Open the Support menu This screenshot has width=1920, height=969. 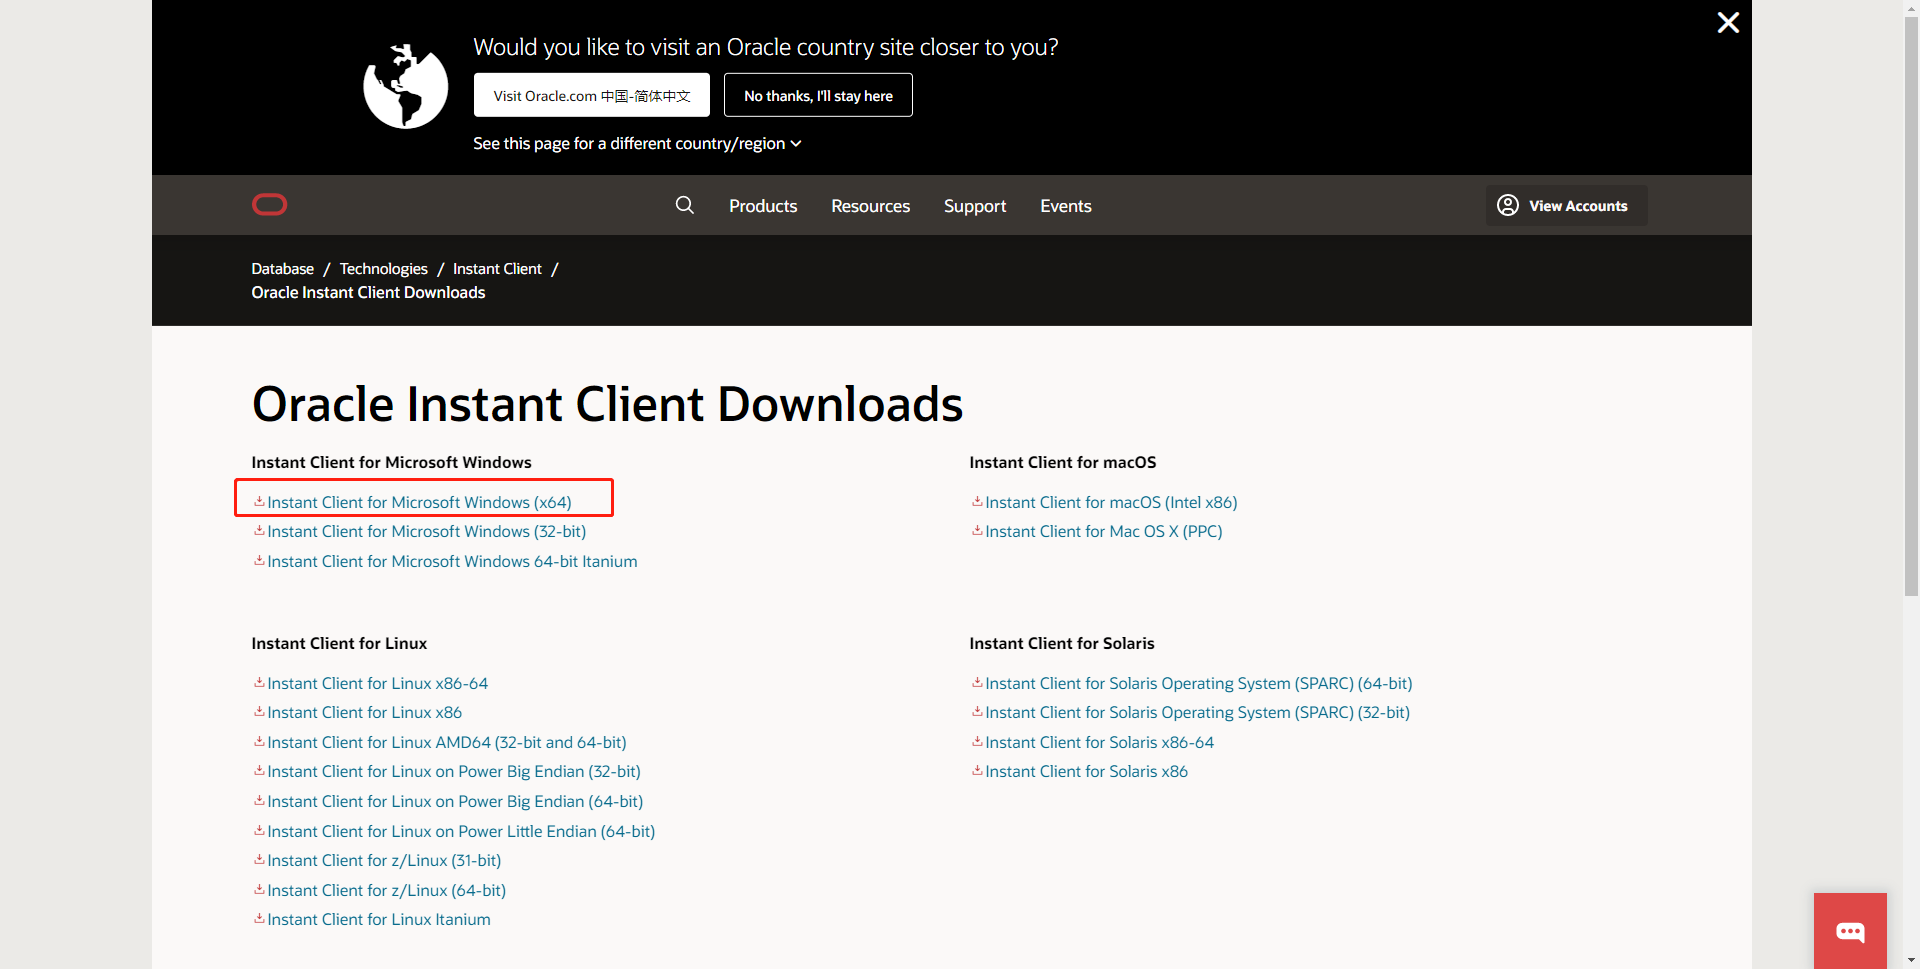coord(975,206)
